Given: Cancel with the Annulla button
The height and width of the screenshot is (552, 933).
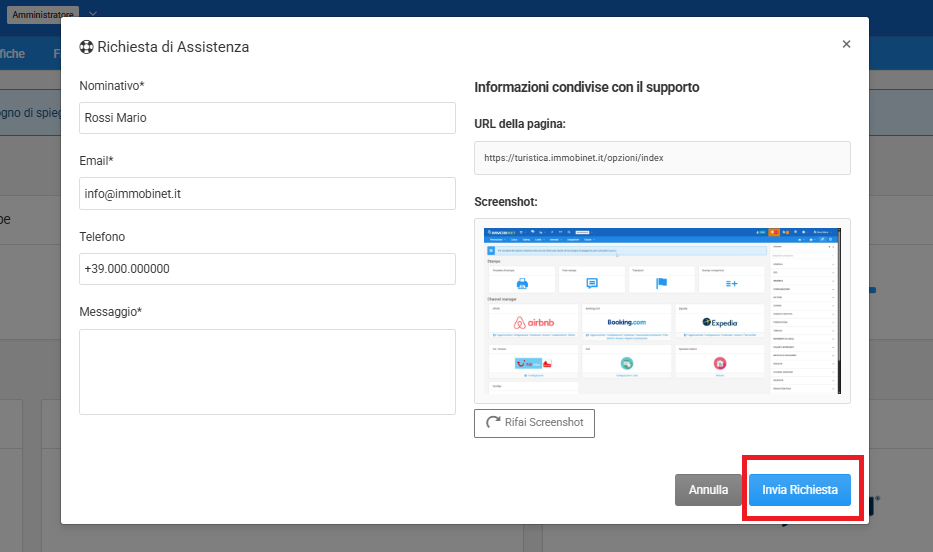Looking at the screenshot, I should pos(708,490).
